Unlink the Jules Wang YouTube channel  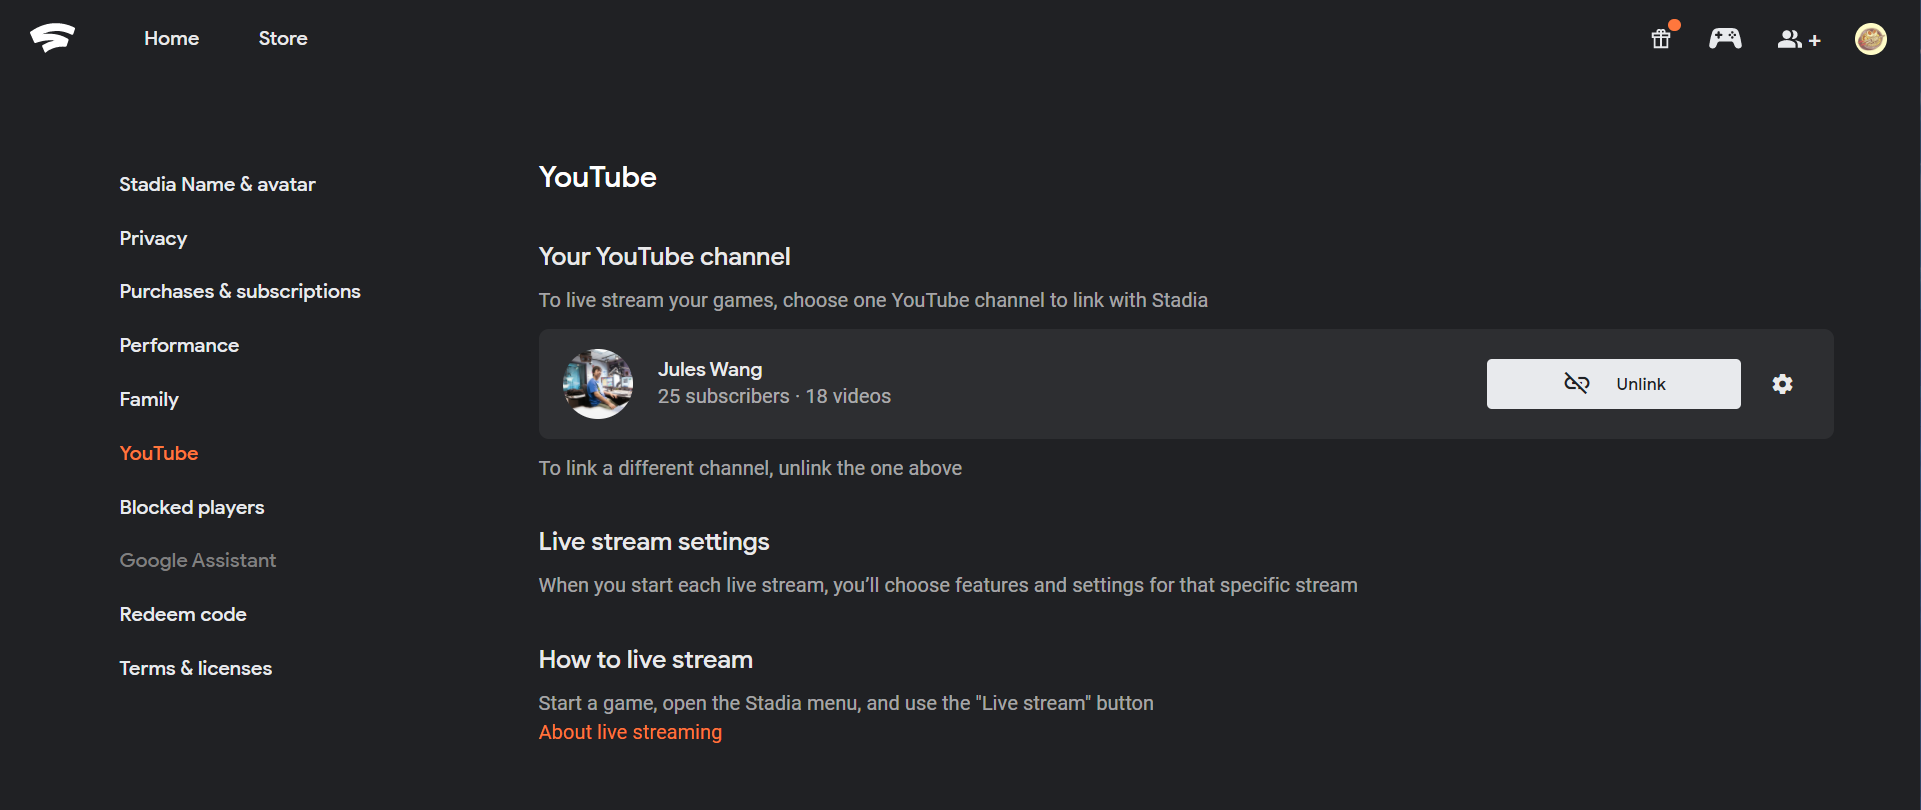pyautogui.click(x=1613, y=384)
